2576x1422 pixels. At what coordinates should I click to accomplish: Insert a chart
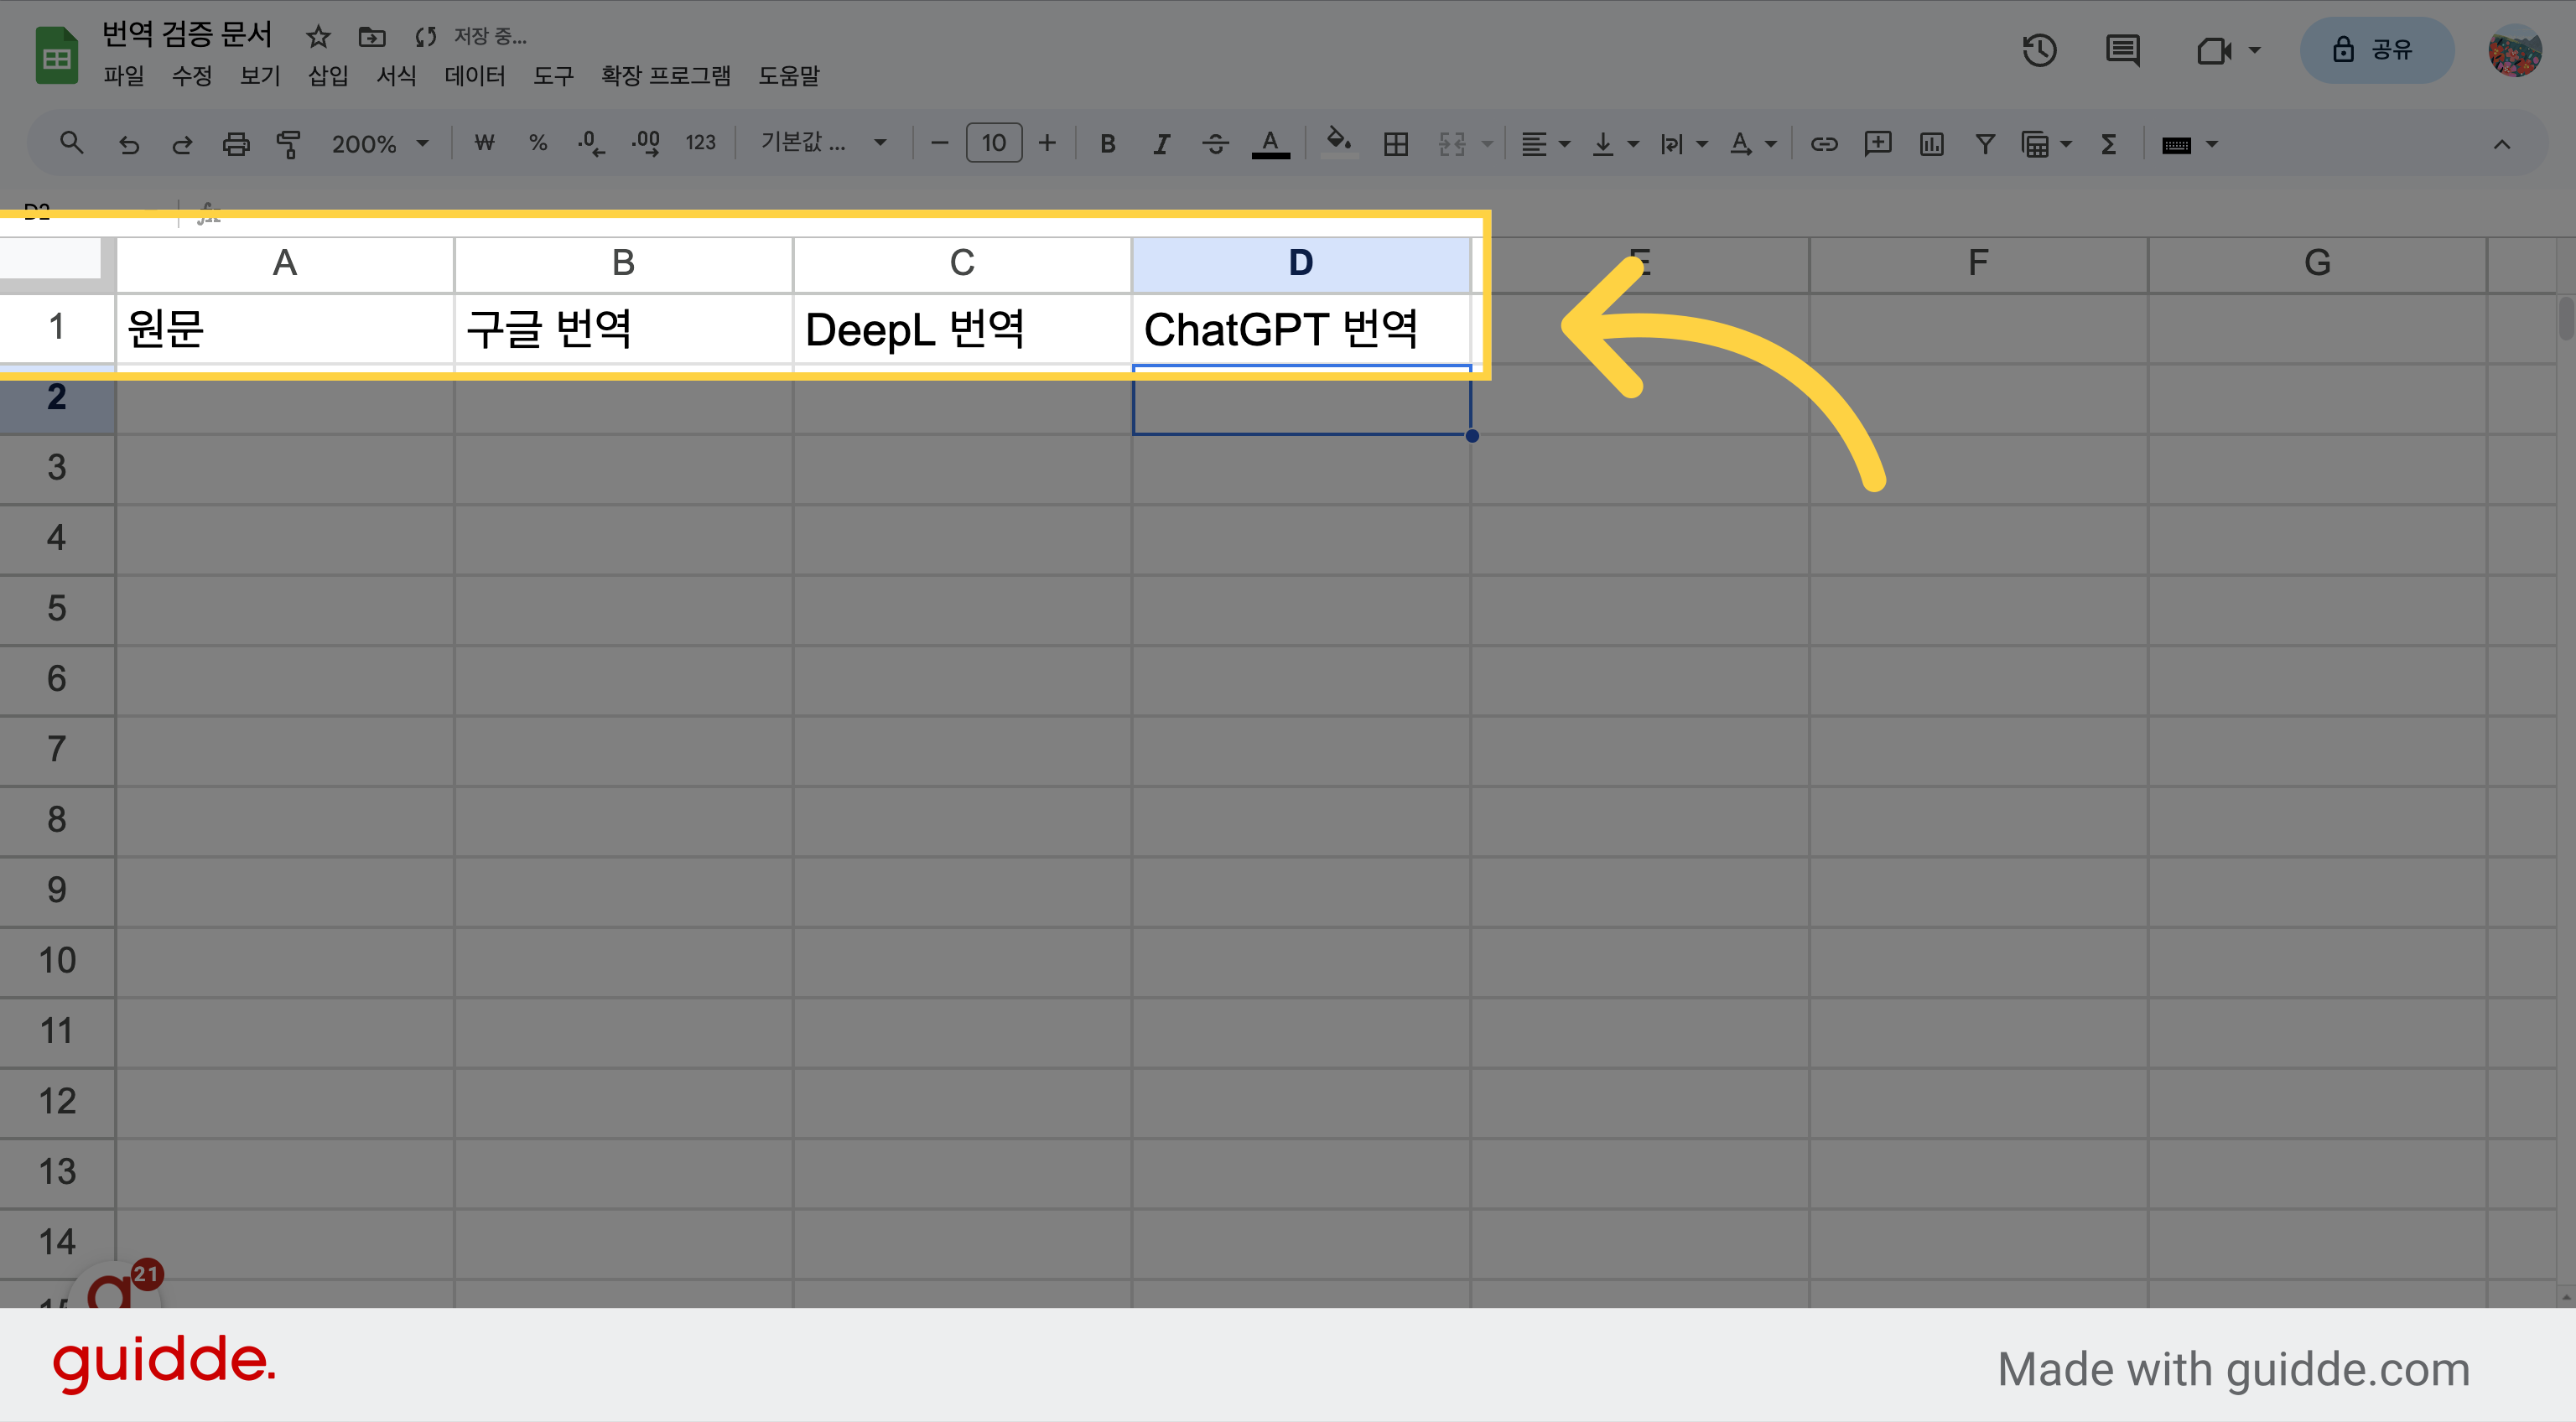[x=1931, y=144]
